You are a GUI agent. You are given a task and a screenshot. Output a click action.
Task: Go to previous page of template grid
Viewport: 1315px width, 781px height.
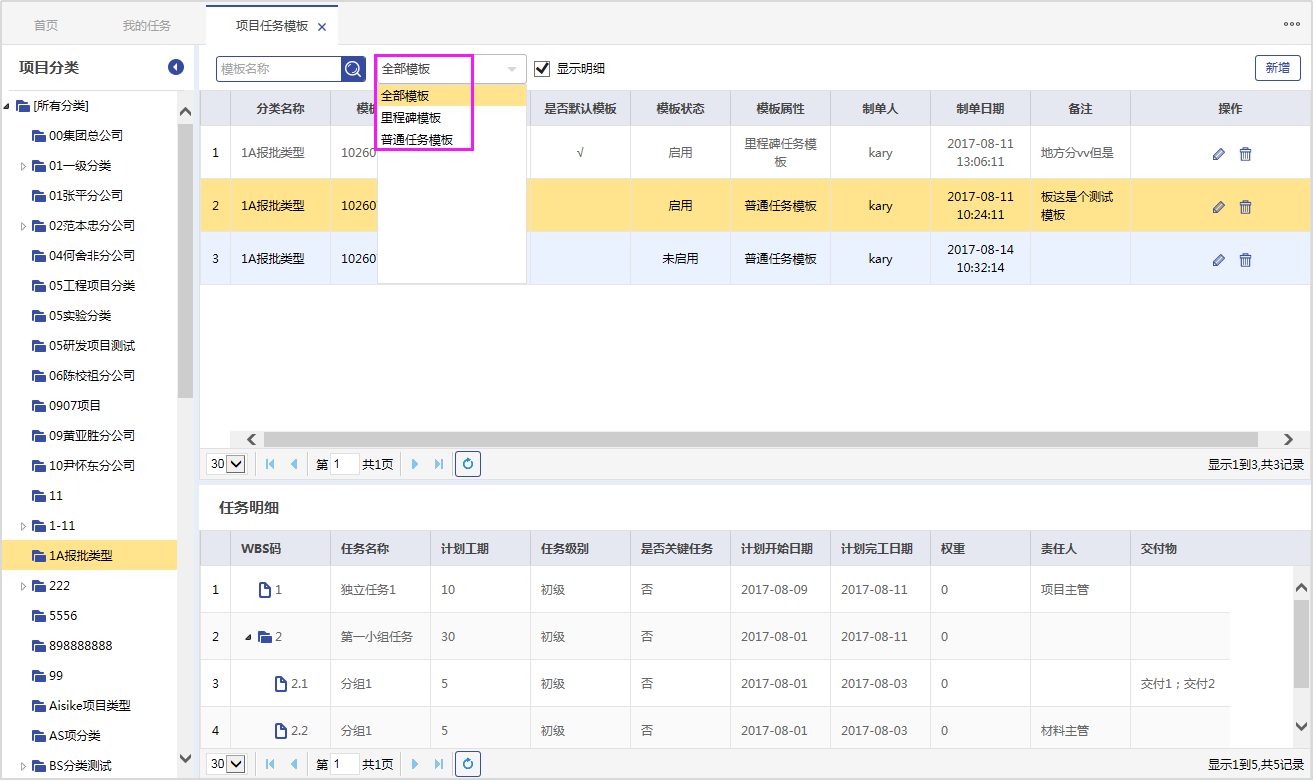293,464
